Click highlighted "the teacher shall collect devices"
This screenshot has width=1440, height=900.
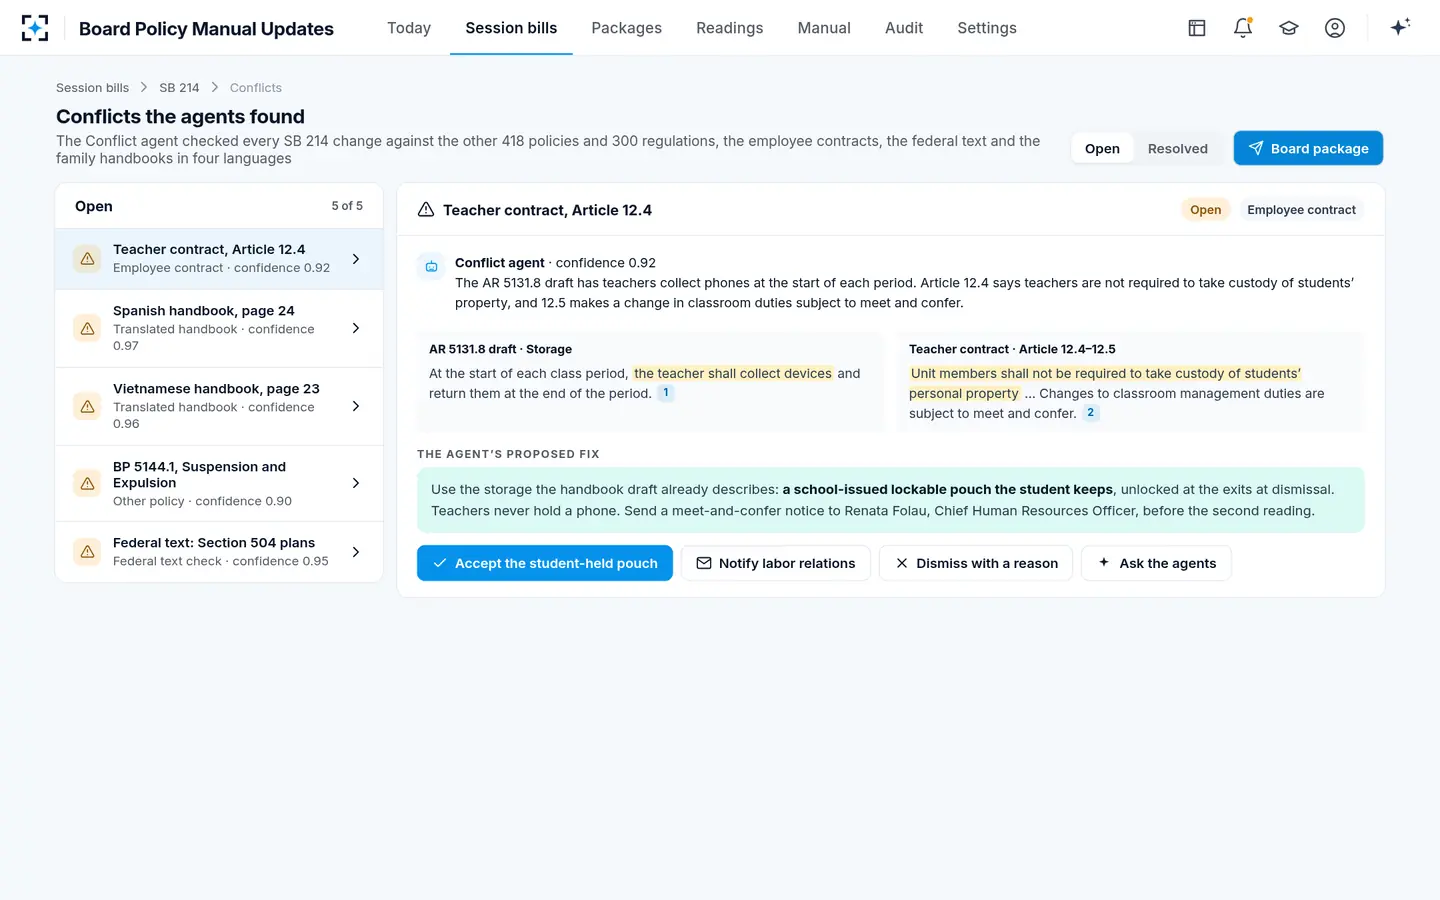(x=733, y=373)
